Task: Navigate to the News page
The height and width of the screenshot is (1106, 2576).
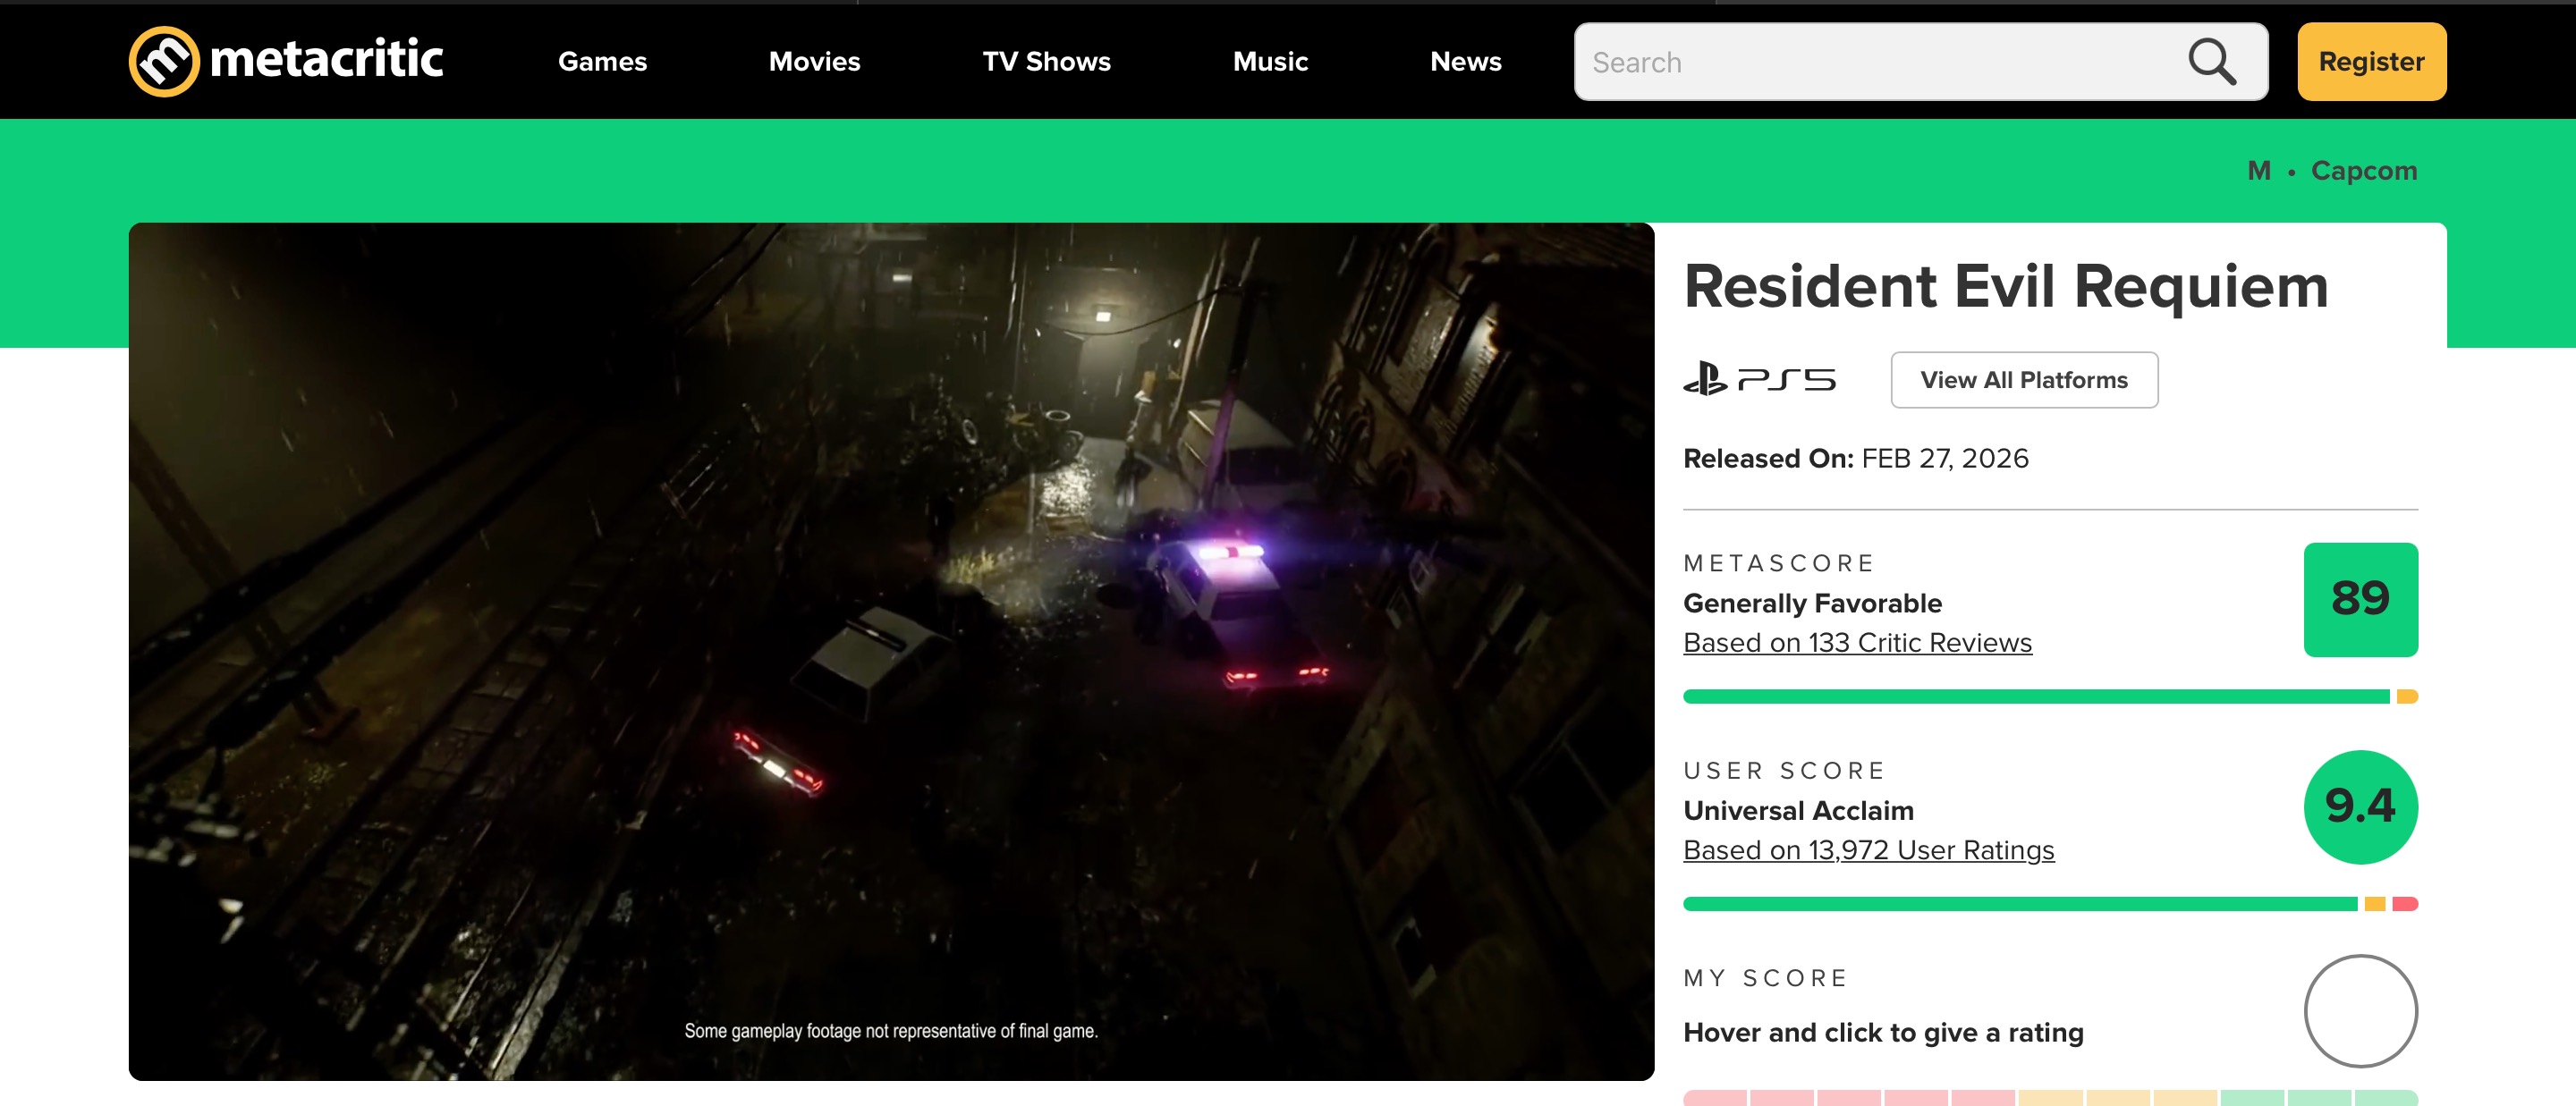Action: [1465, 62]
